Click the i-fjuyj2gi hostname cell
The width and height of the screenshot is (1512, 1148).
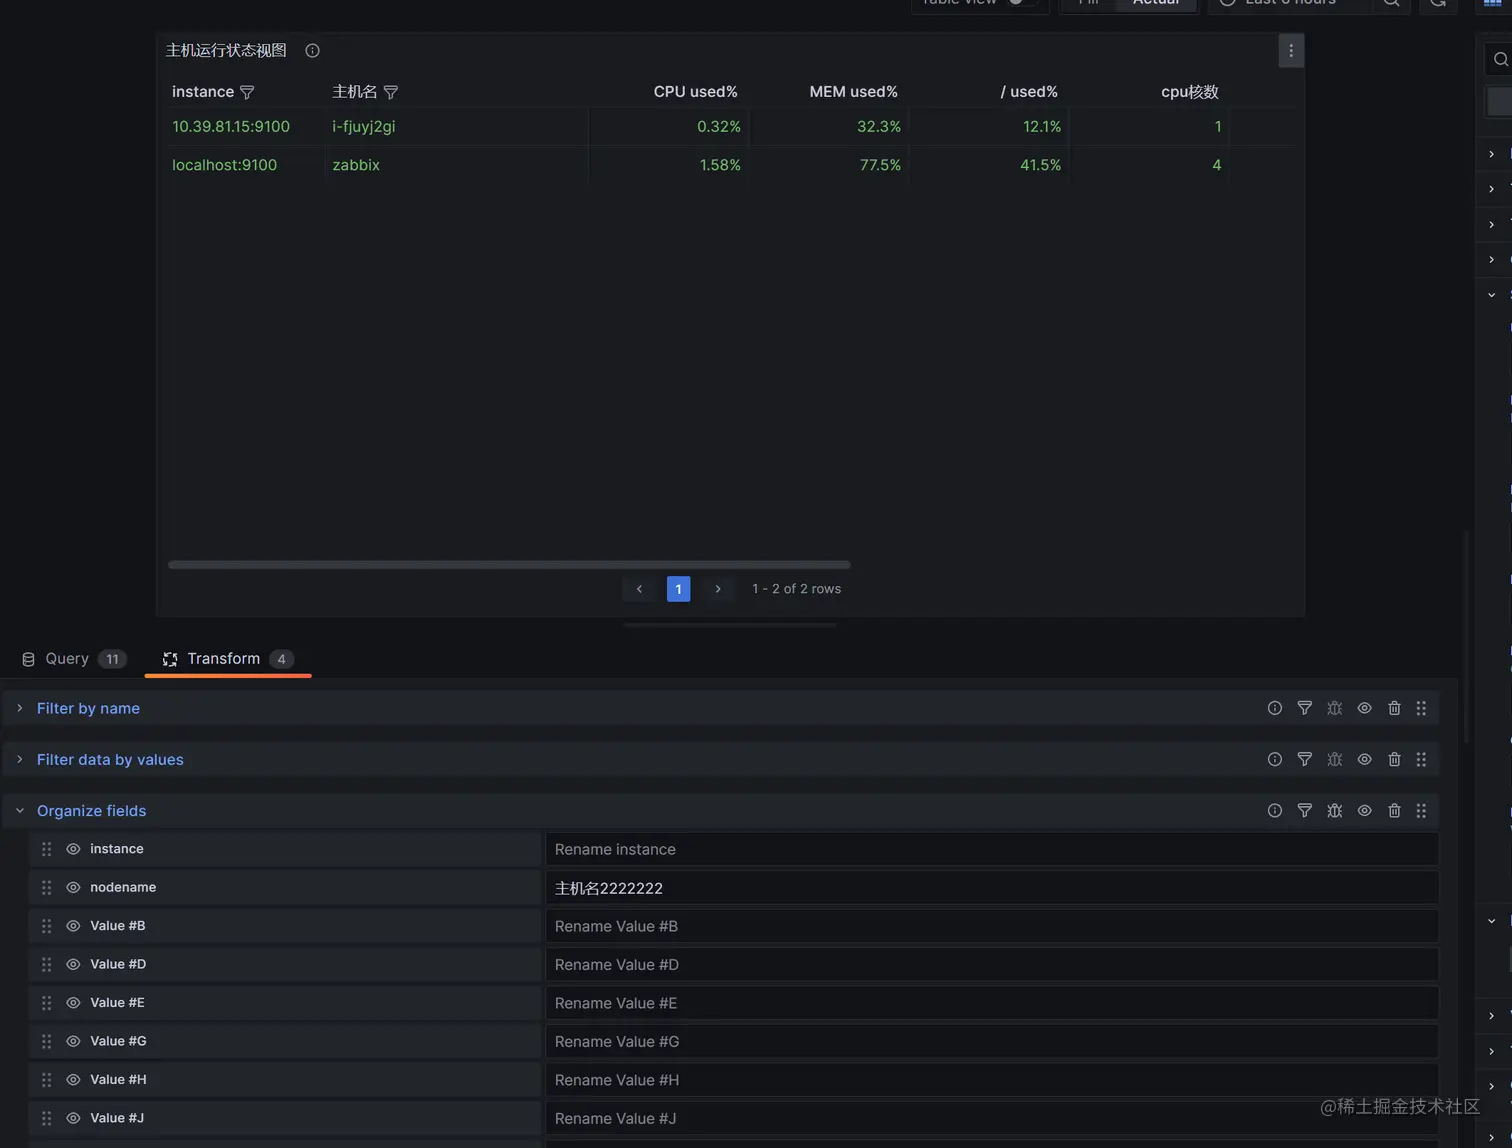pyautogui.click(x=364, y=127)
